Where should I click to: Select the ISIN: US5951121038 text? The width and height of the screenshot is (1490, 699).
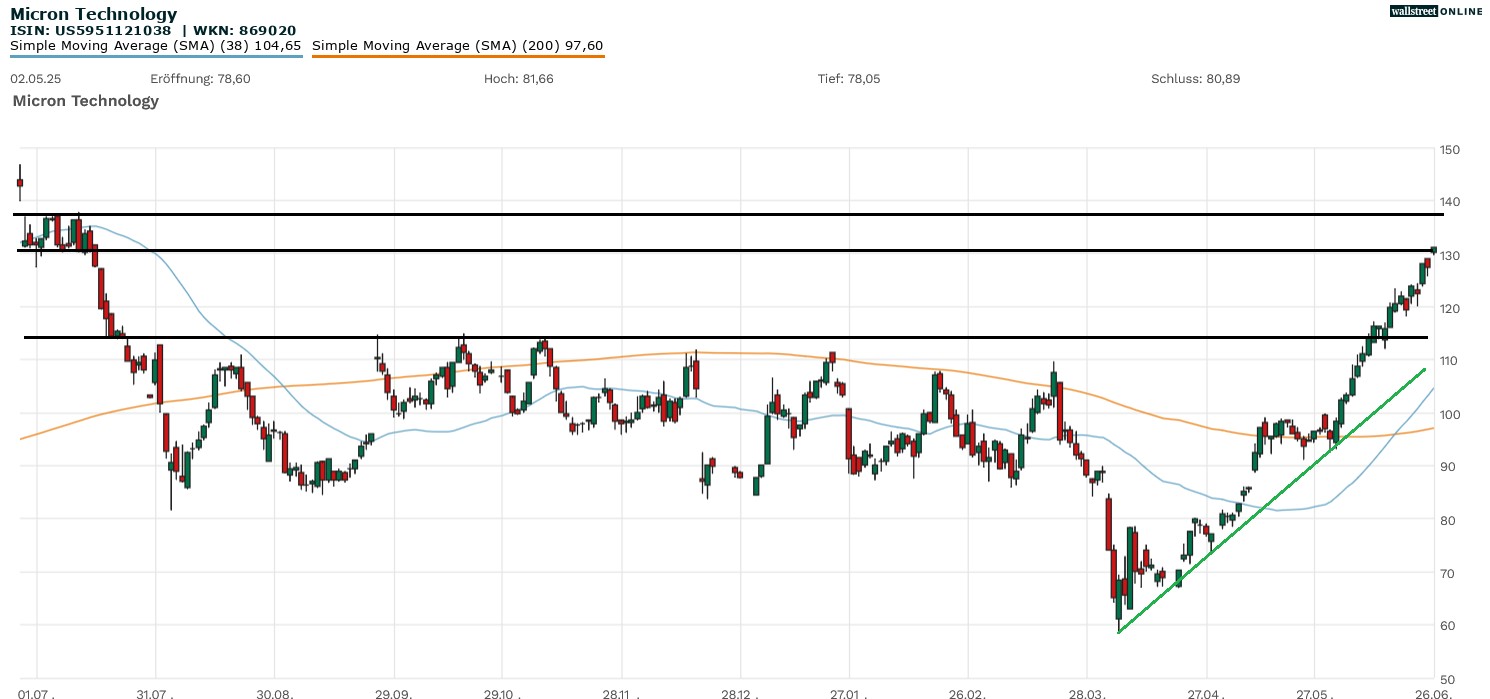91,31
